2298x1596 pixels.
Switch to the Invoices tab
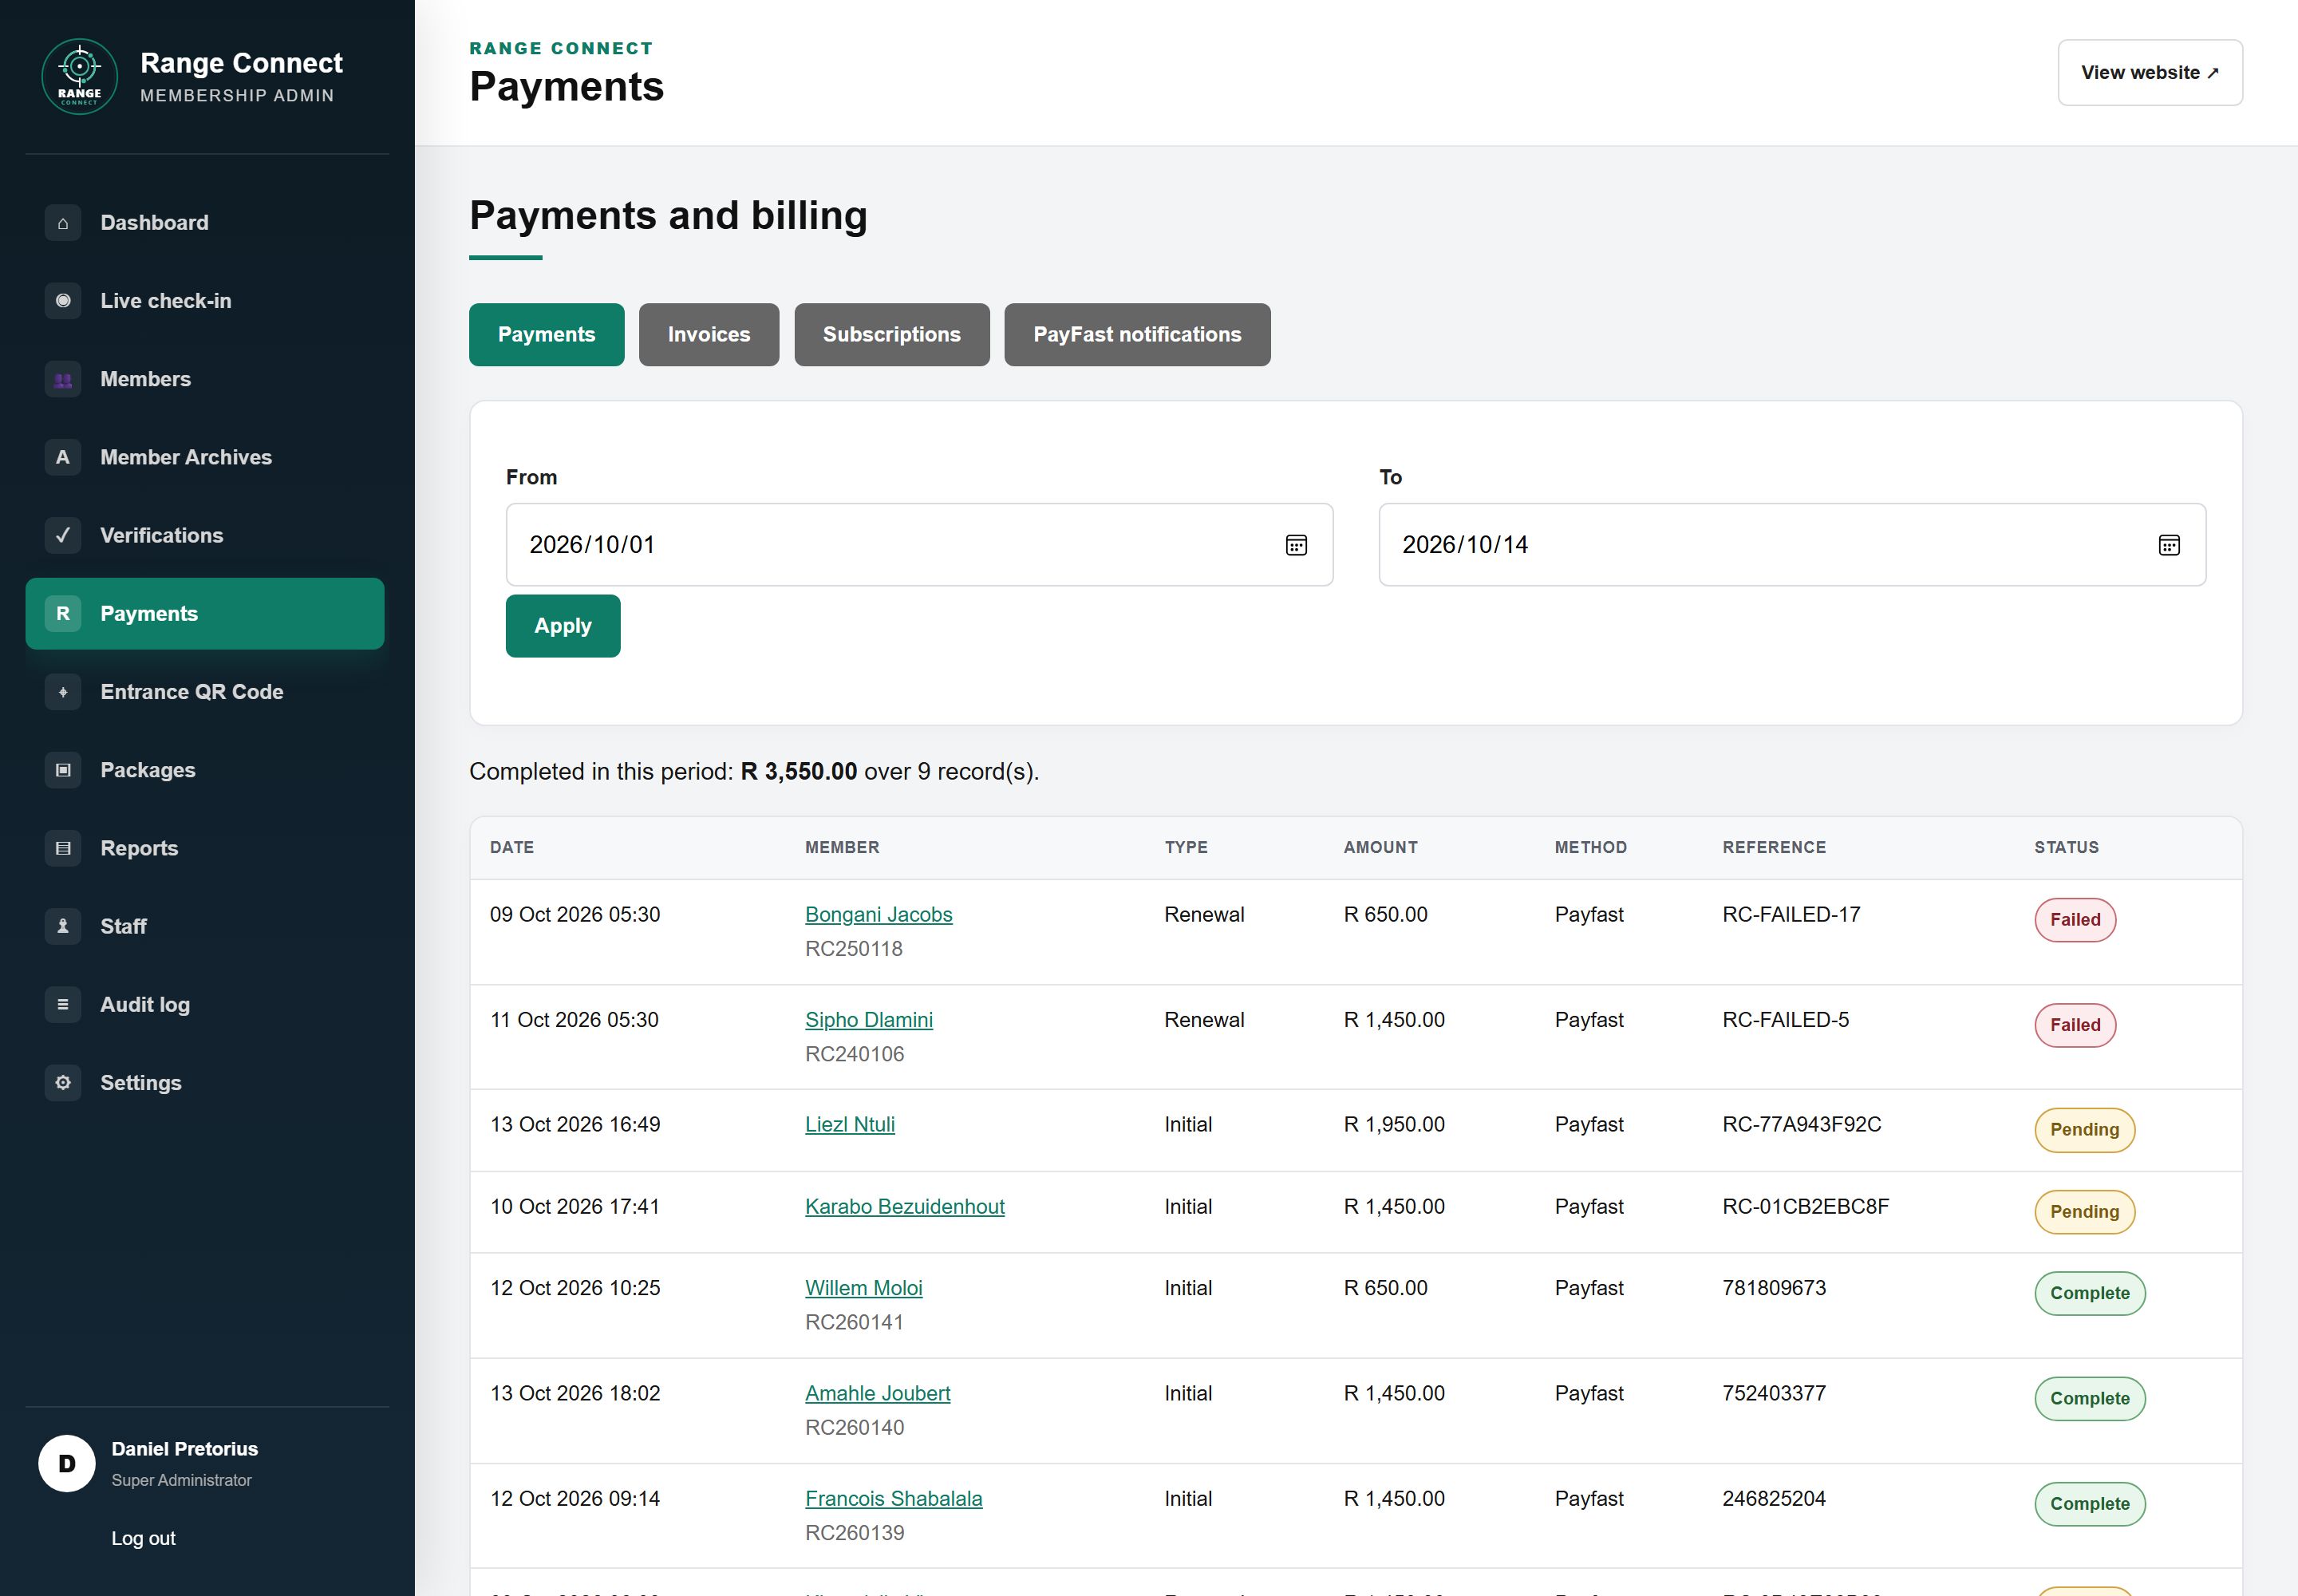click(x=709, y=335)
